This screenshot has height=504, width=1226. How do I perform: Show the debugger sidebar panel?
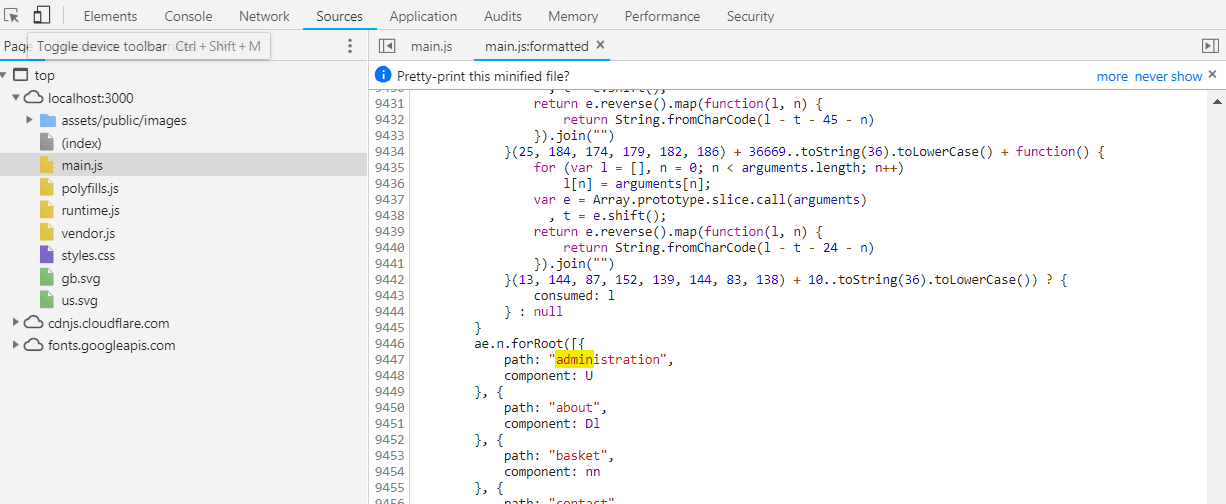[x=1210, y=46]
